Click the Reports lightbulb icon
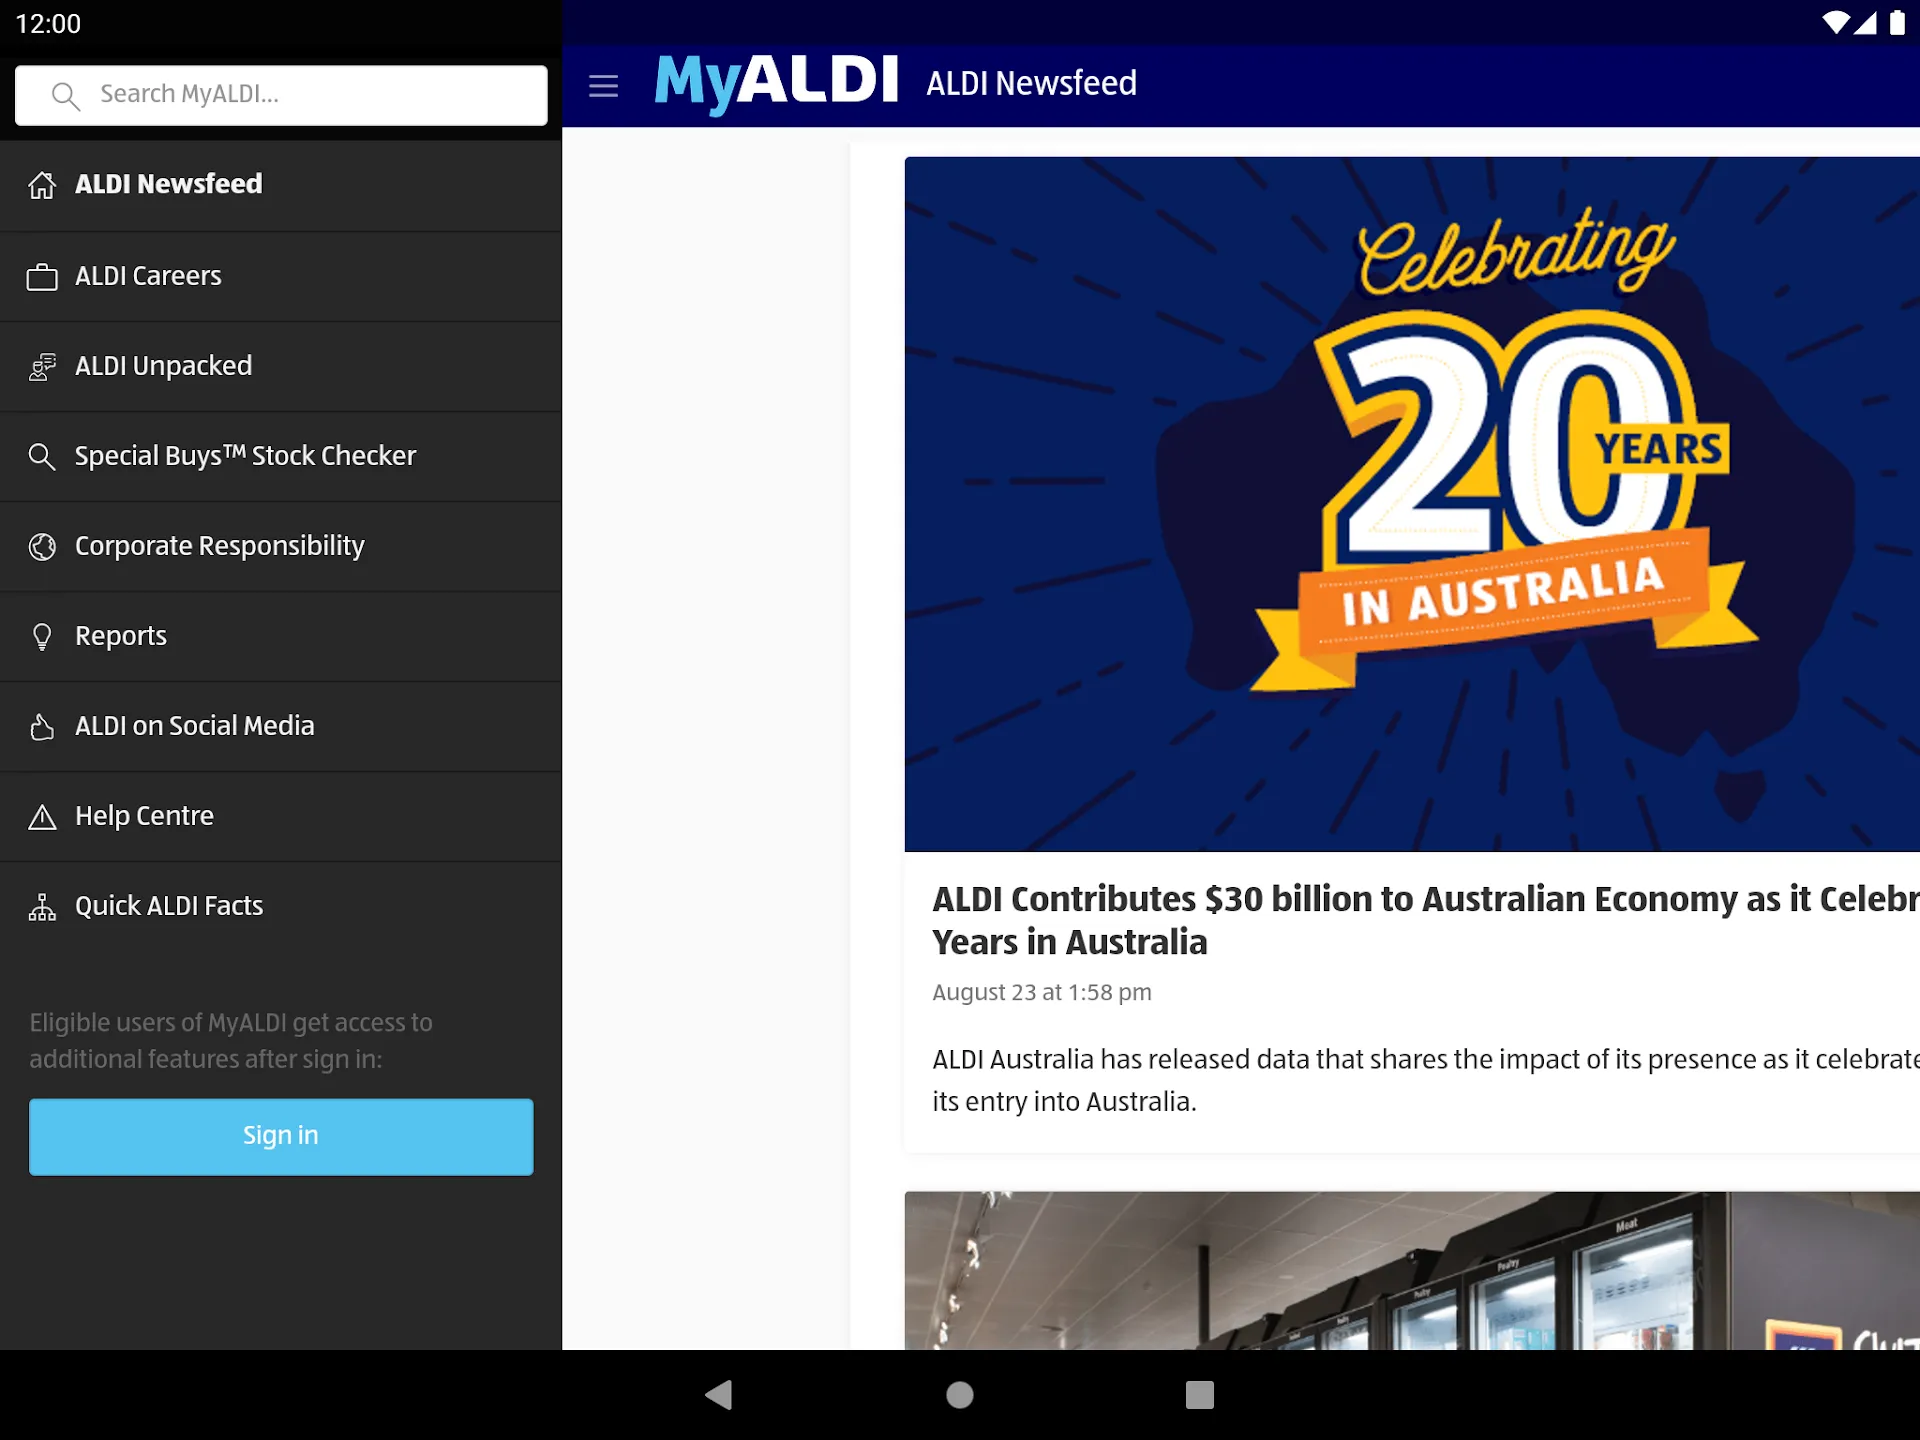This screenshot has width=1920, height=1440. click(42, 635)
